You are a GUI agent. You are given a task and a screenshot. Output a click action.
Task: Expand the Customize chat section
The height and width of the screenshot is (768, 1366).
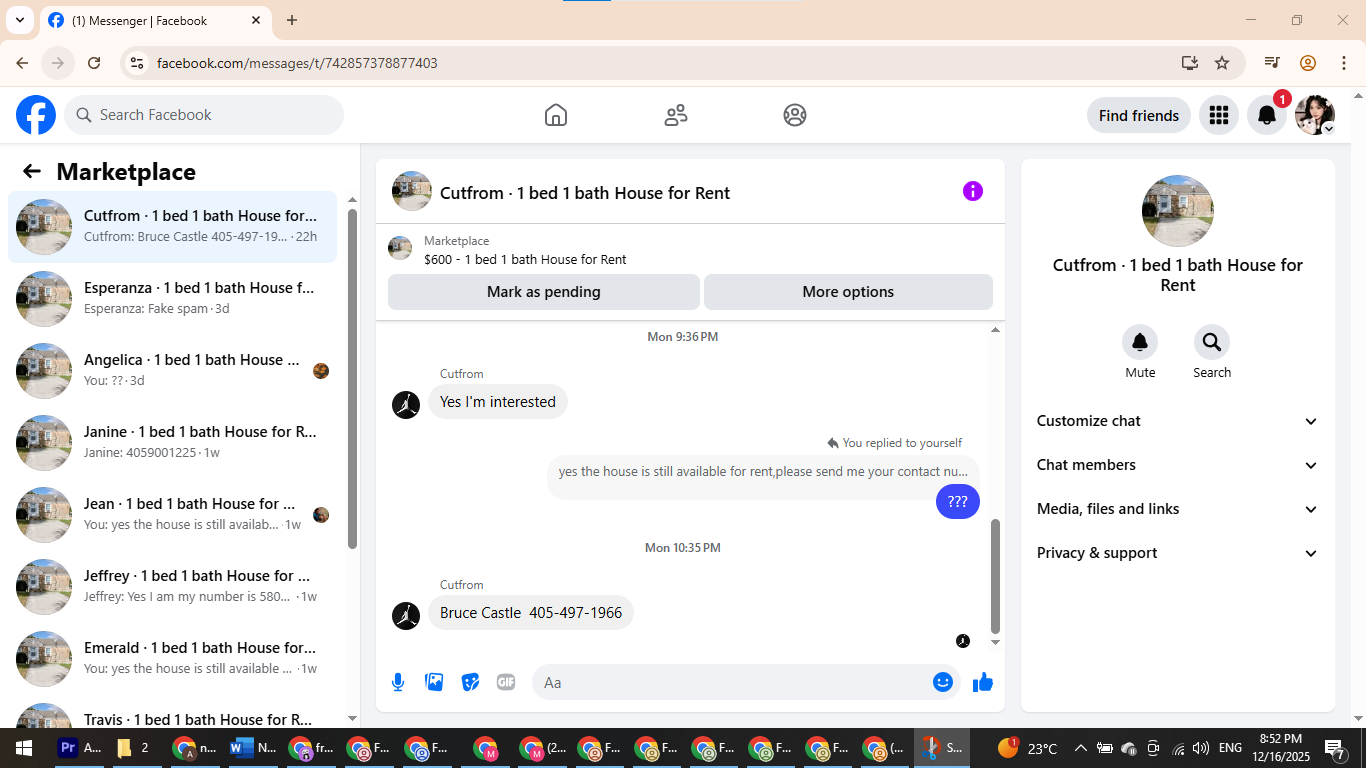1178,421
